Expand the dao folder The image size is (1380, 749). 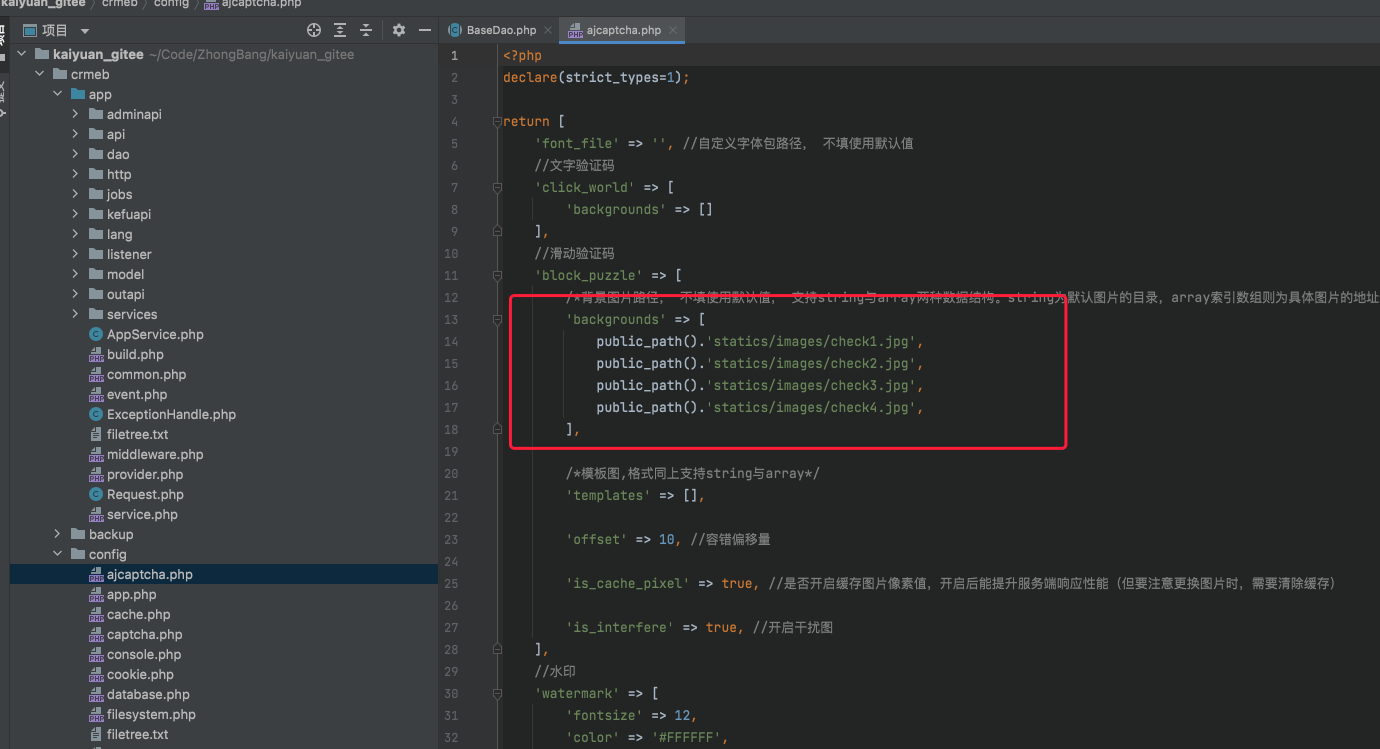(76, 154)
